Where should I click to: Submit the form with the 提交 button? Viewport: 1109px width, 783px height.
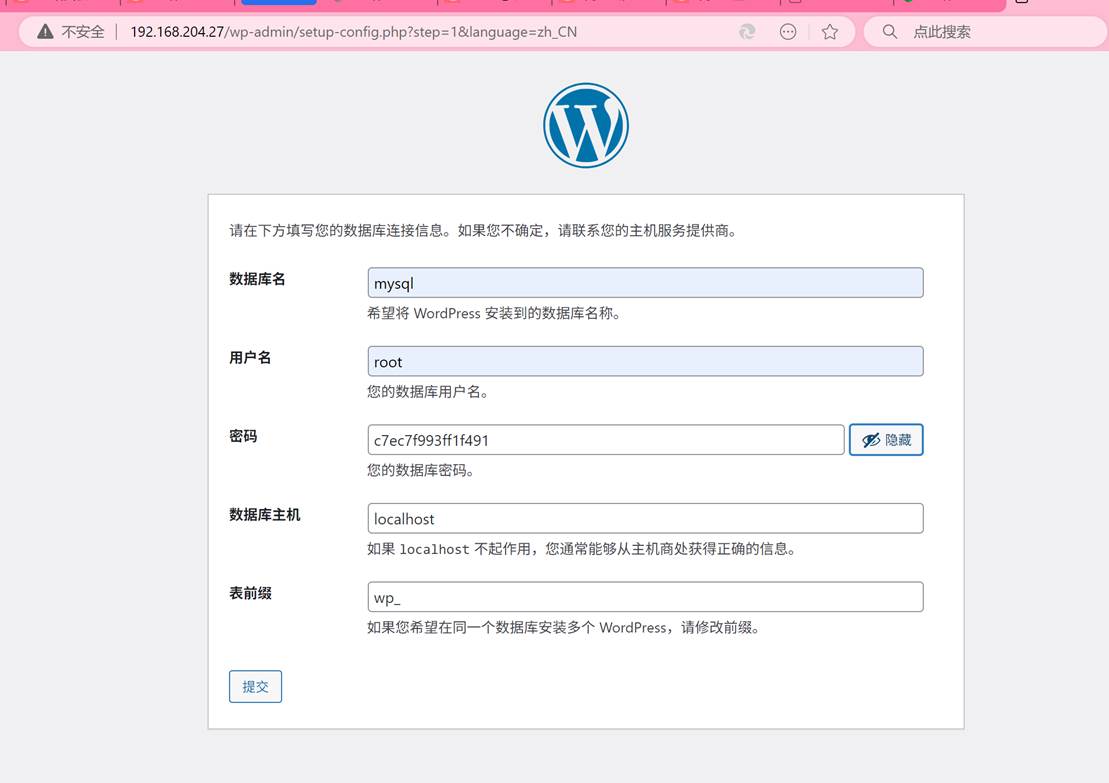click(255, 686)
